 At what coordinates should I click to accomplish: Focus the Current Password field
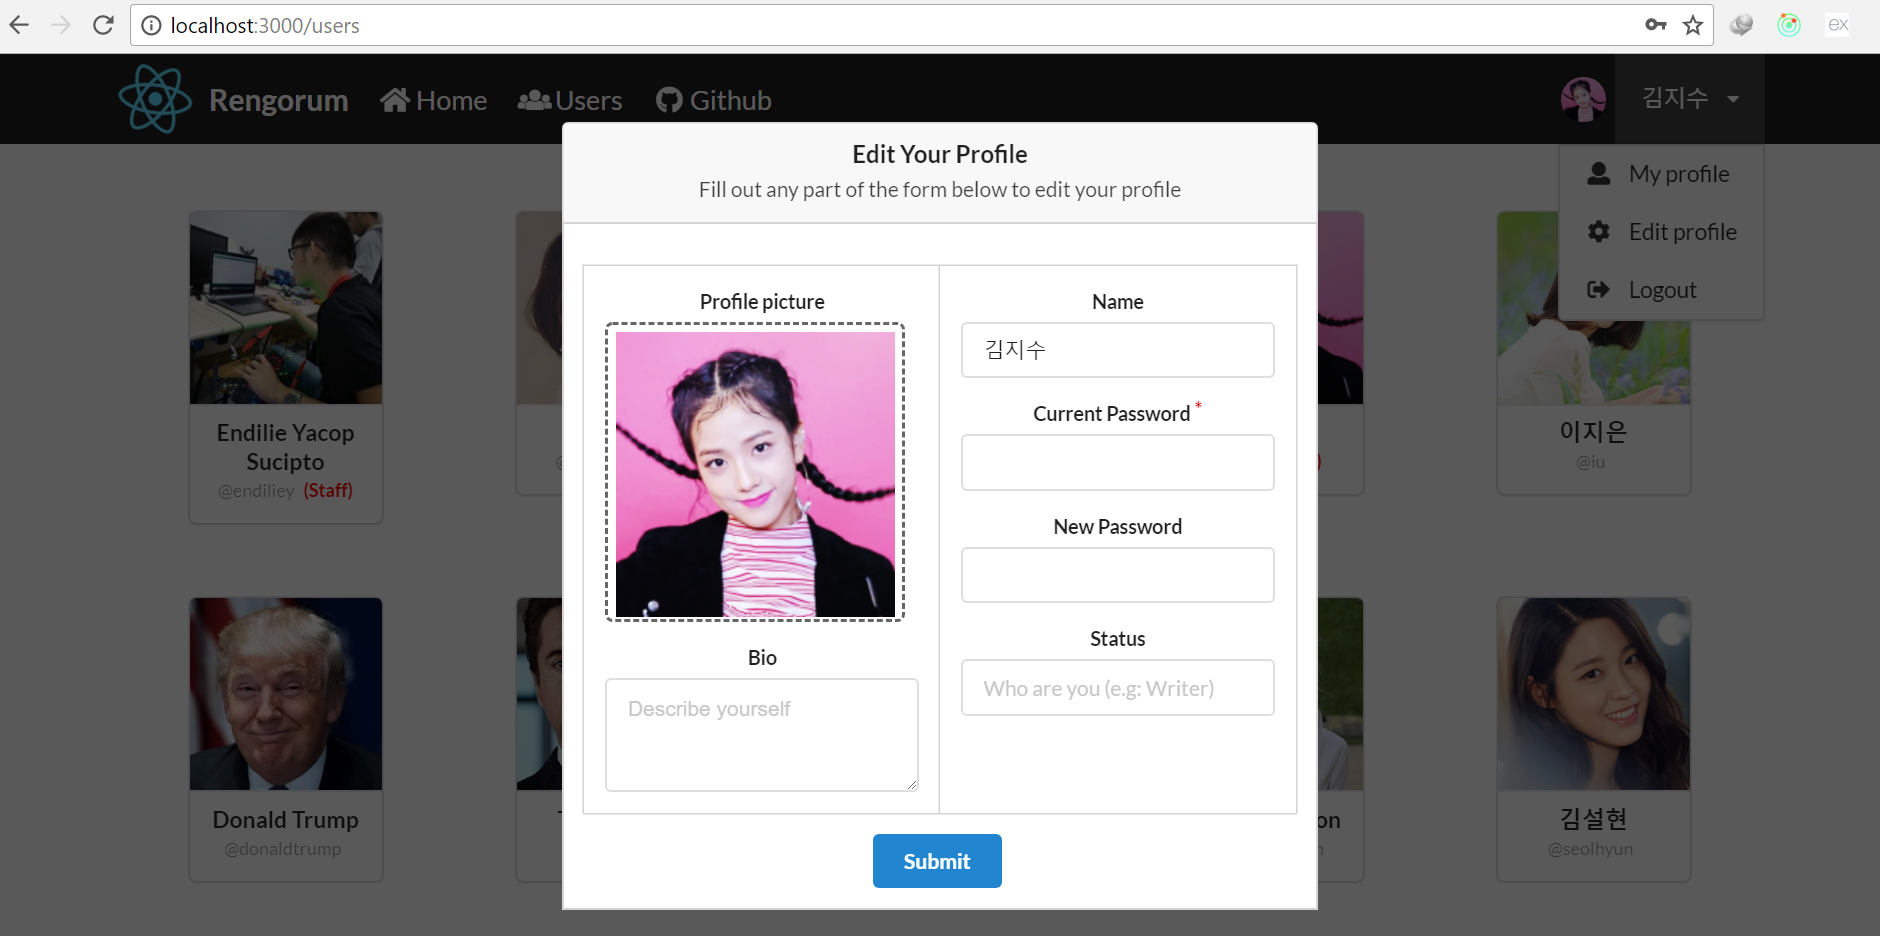(x=1118, y=462)
